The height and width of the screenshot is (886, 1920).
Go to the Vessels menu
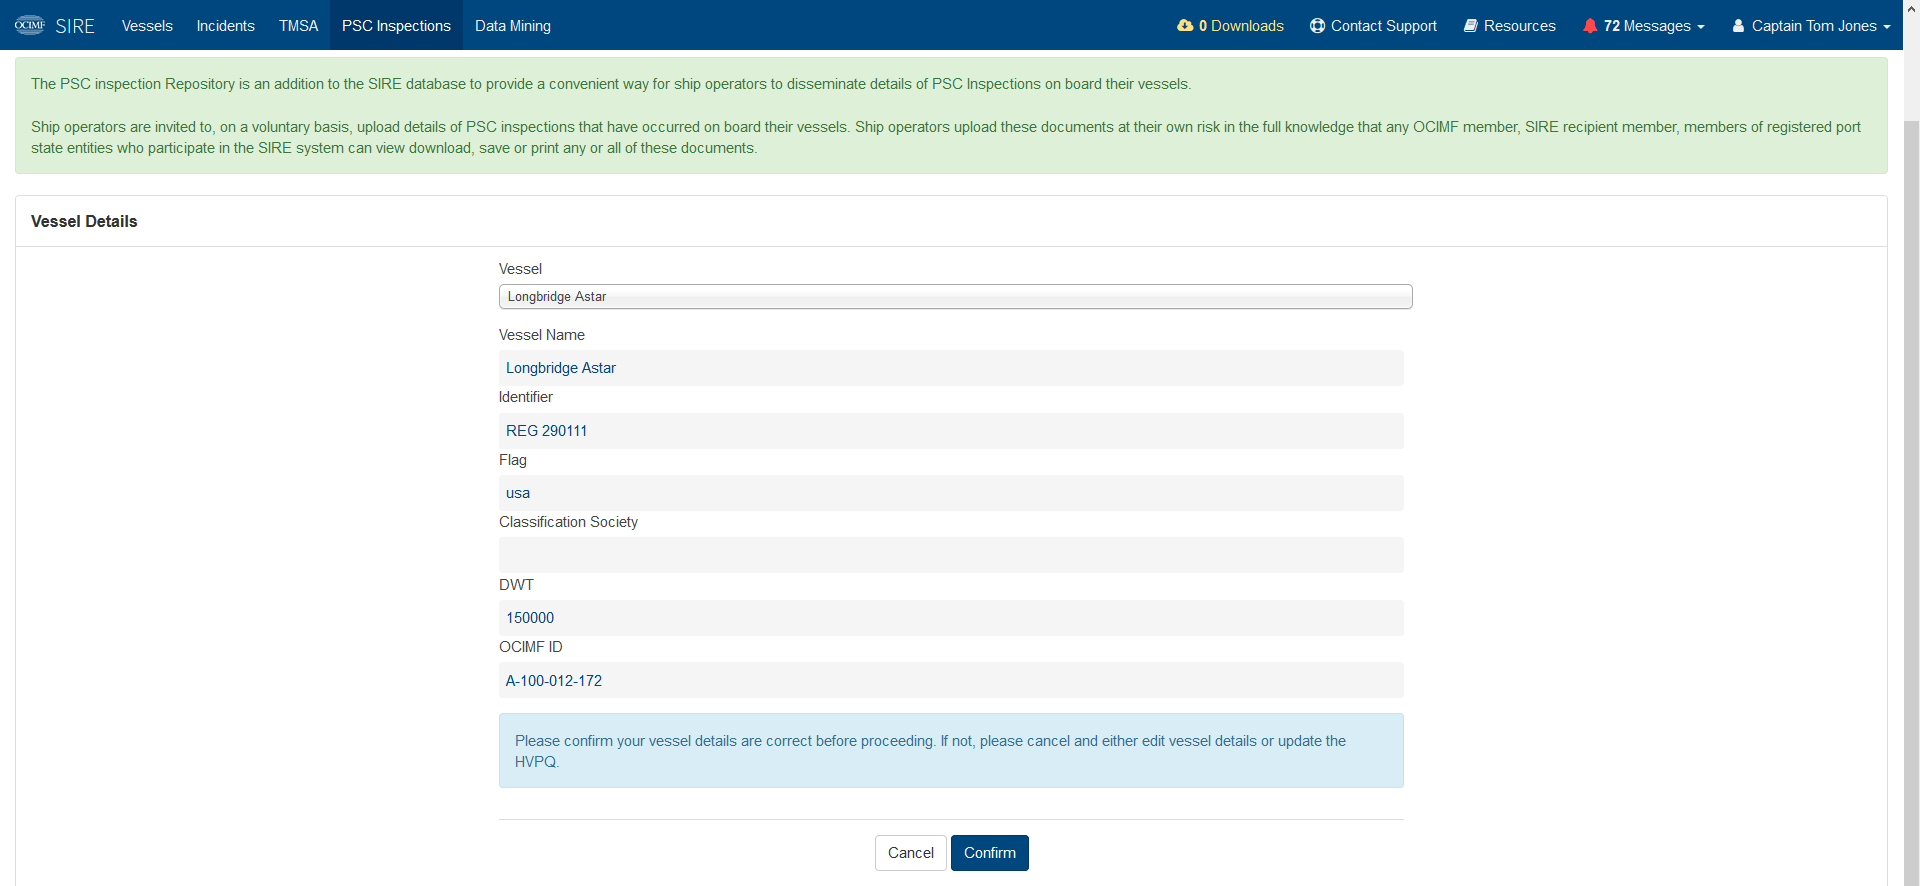coord(147,26)
